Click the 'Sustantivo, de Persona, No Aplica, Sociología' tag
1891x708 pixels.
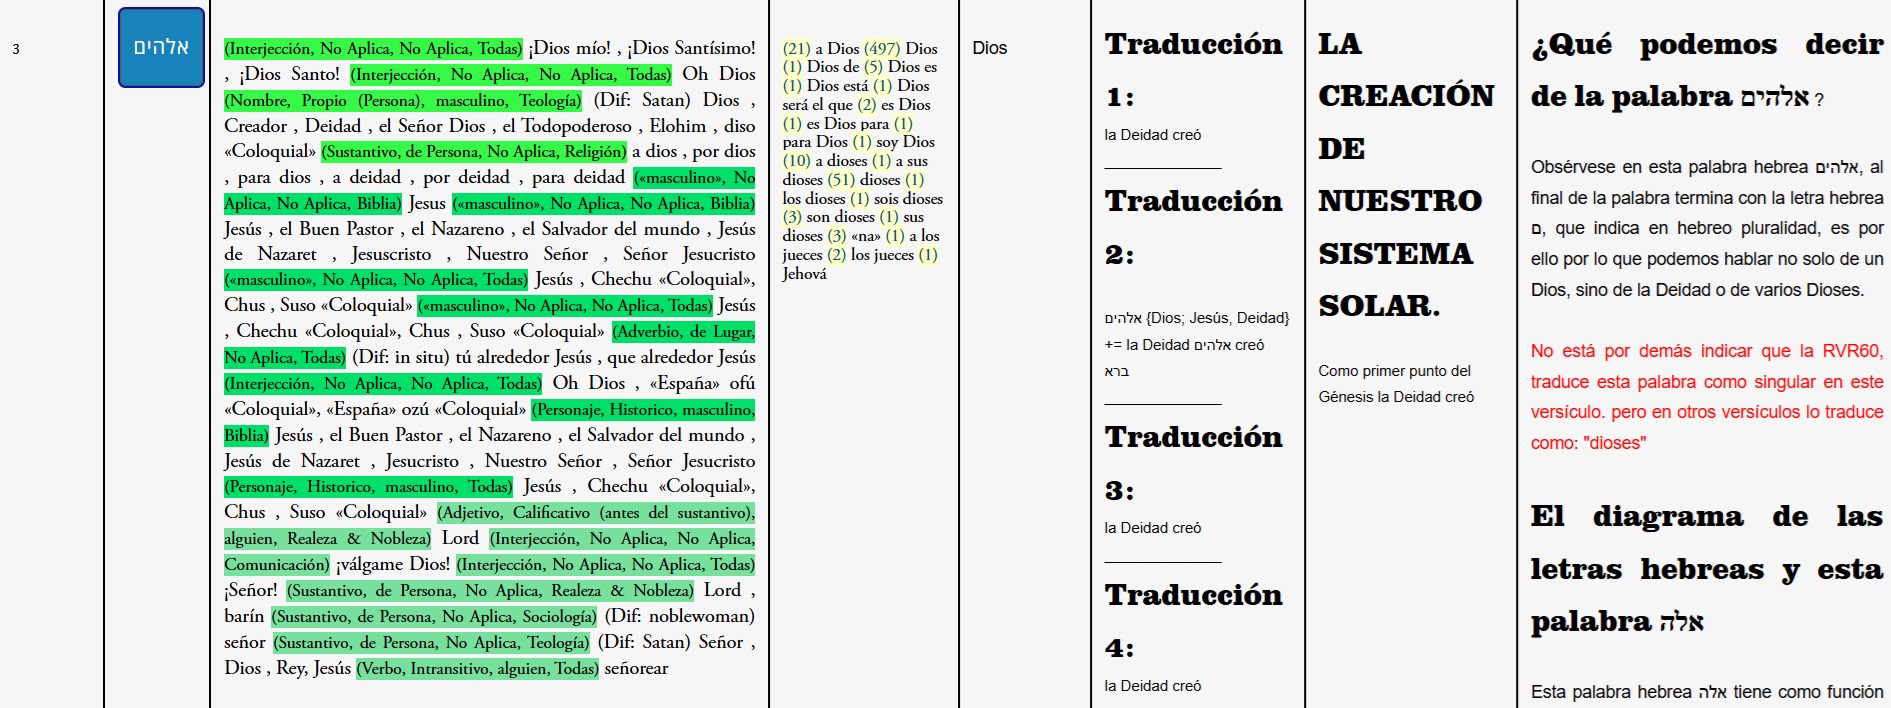434,617
